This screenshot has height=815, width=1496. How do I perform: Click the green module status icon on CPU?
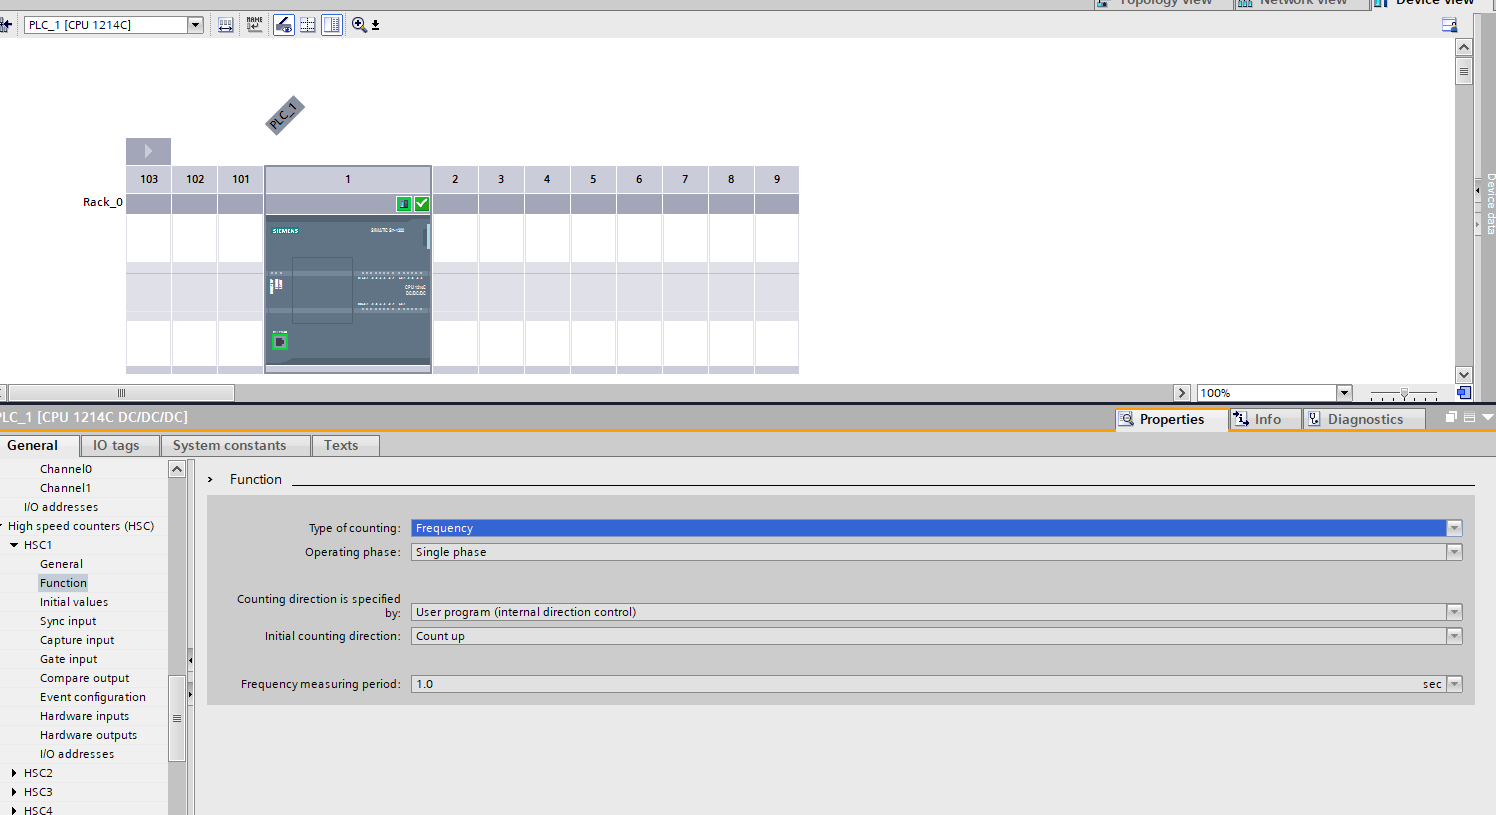404,204
